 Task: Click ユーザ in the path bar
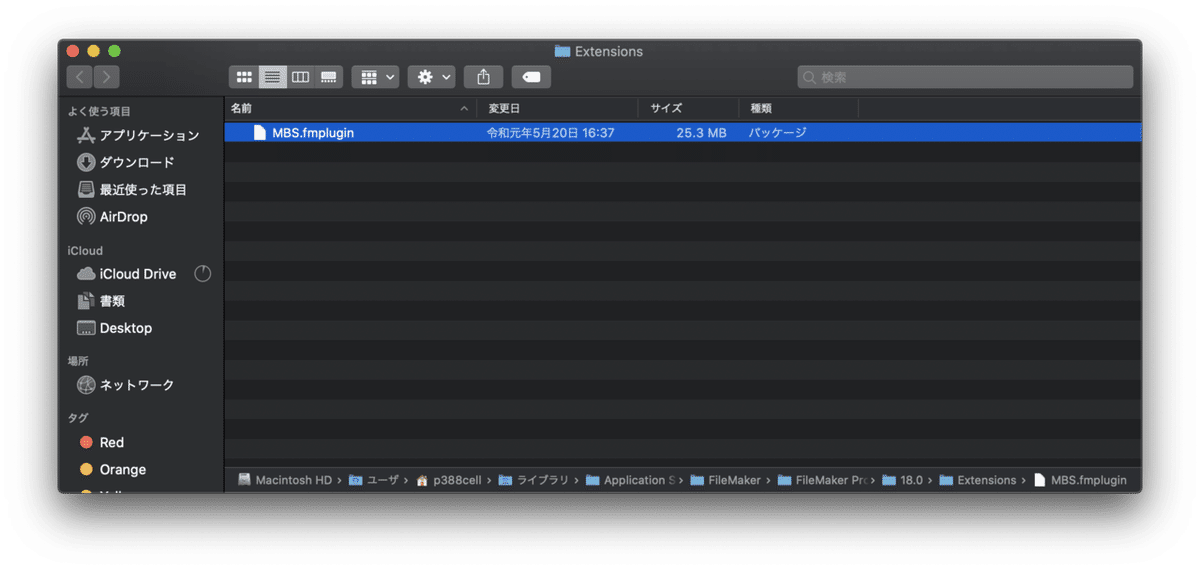tap(373, 480)
